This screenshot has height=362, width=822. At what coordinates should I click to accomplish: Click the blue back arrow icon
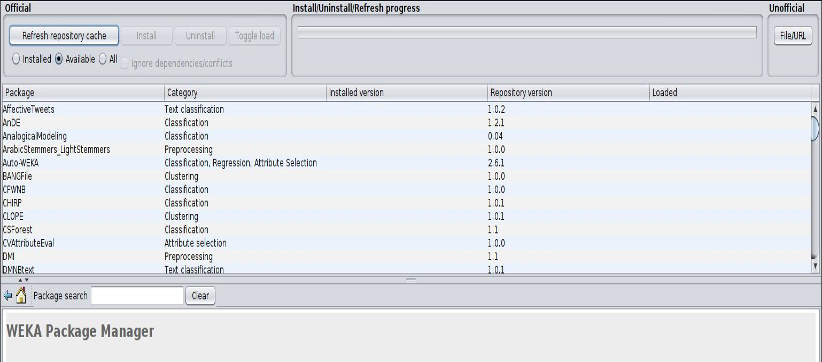7,296
